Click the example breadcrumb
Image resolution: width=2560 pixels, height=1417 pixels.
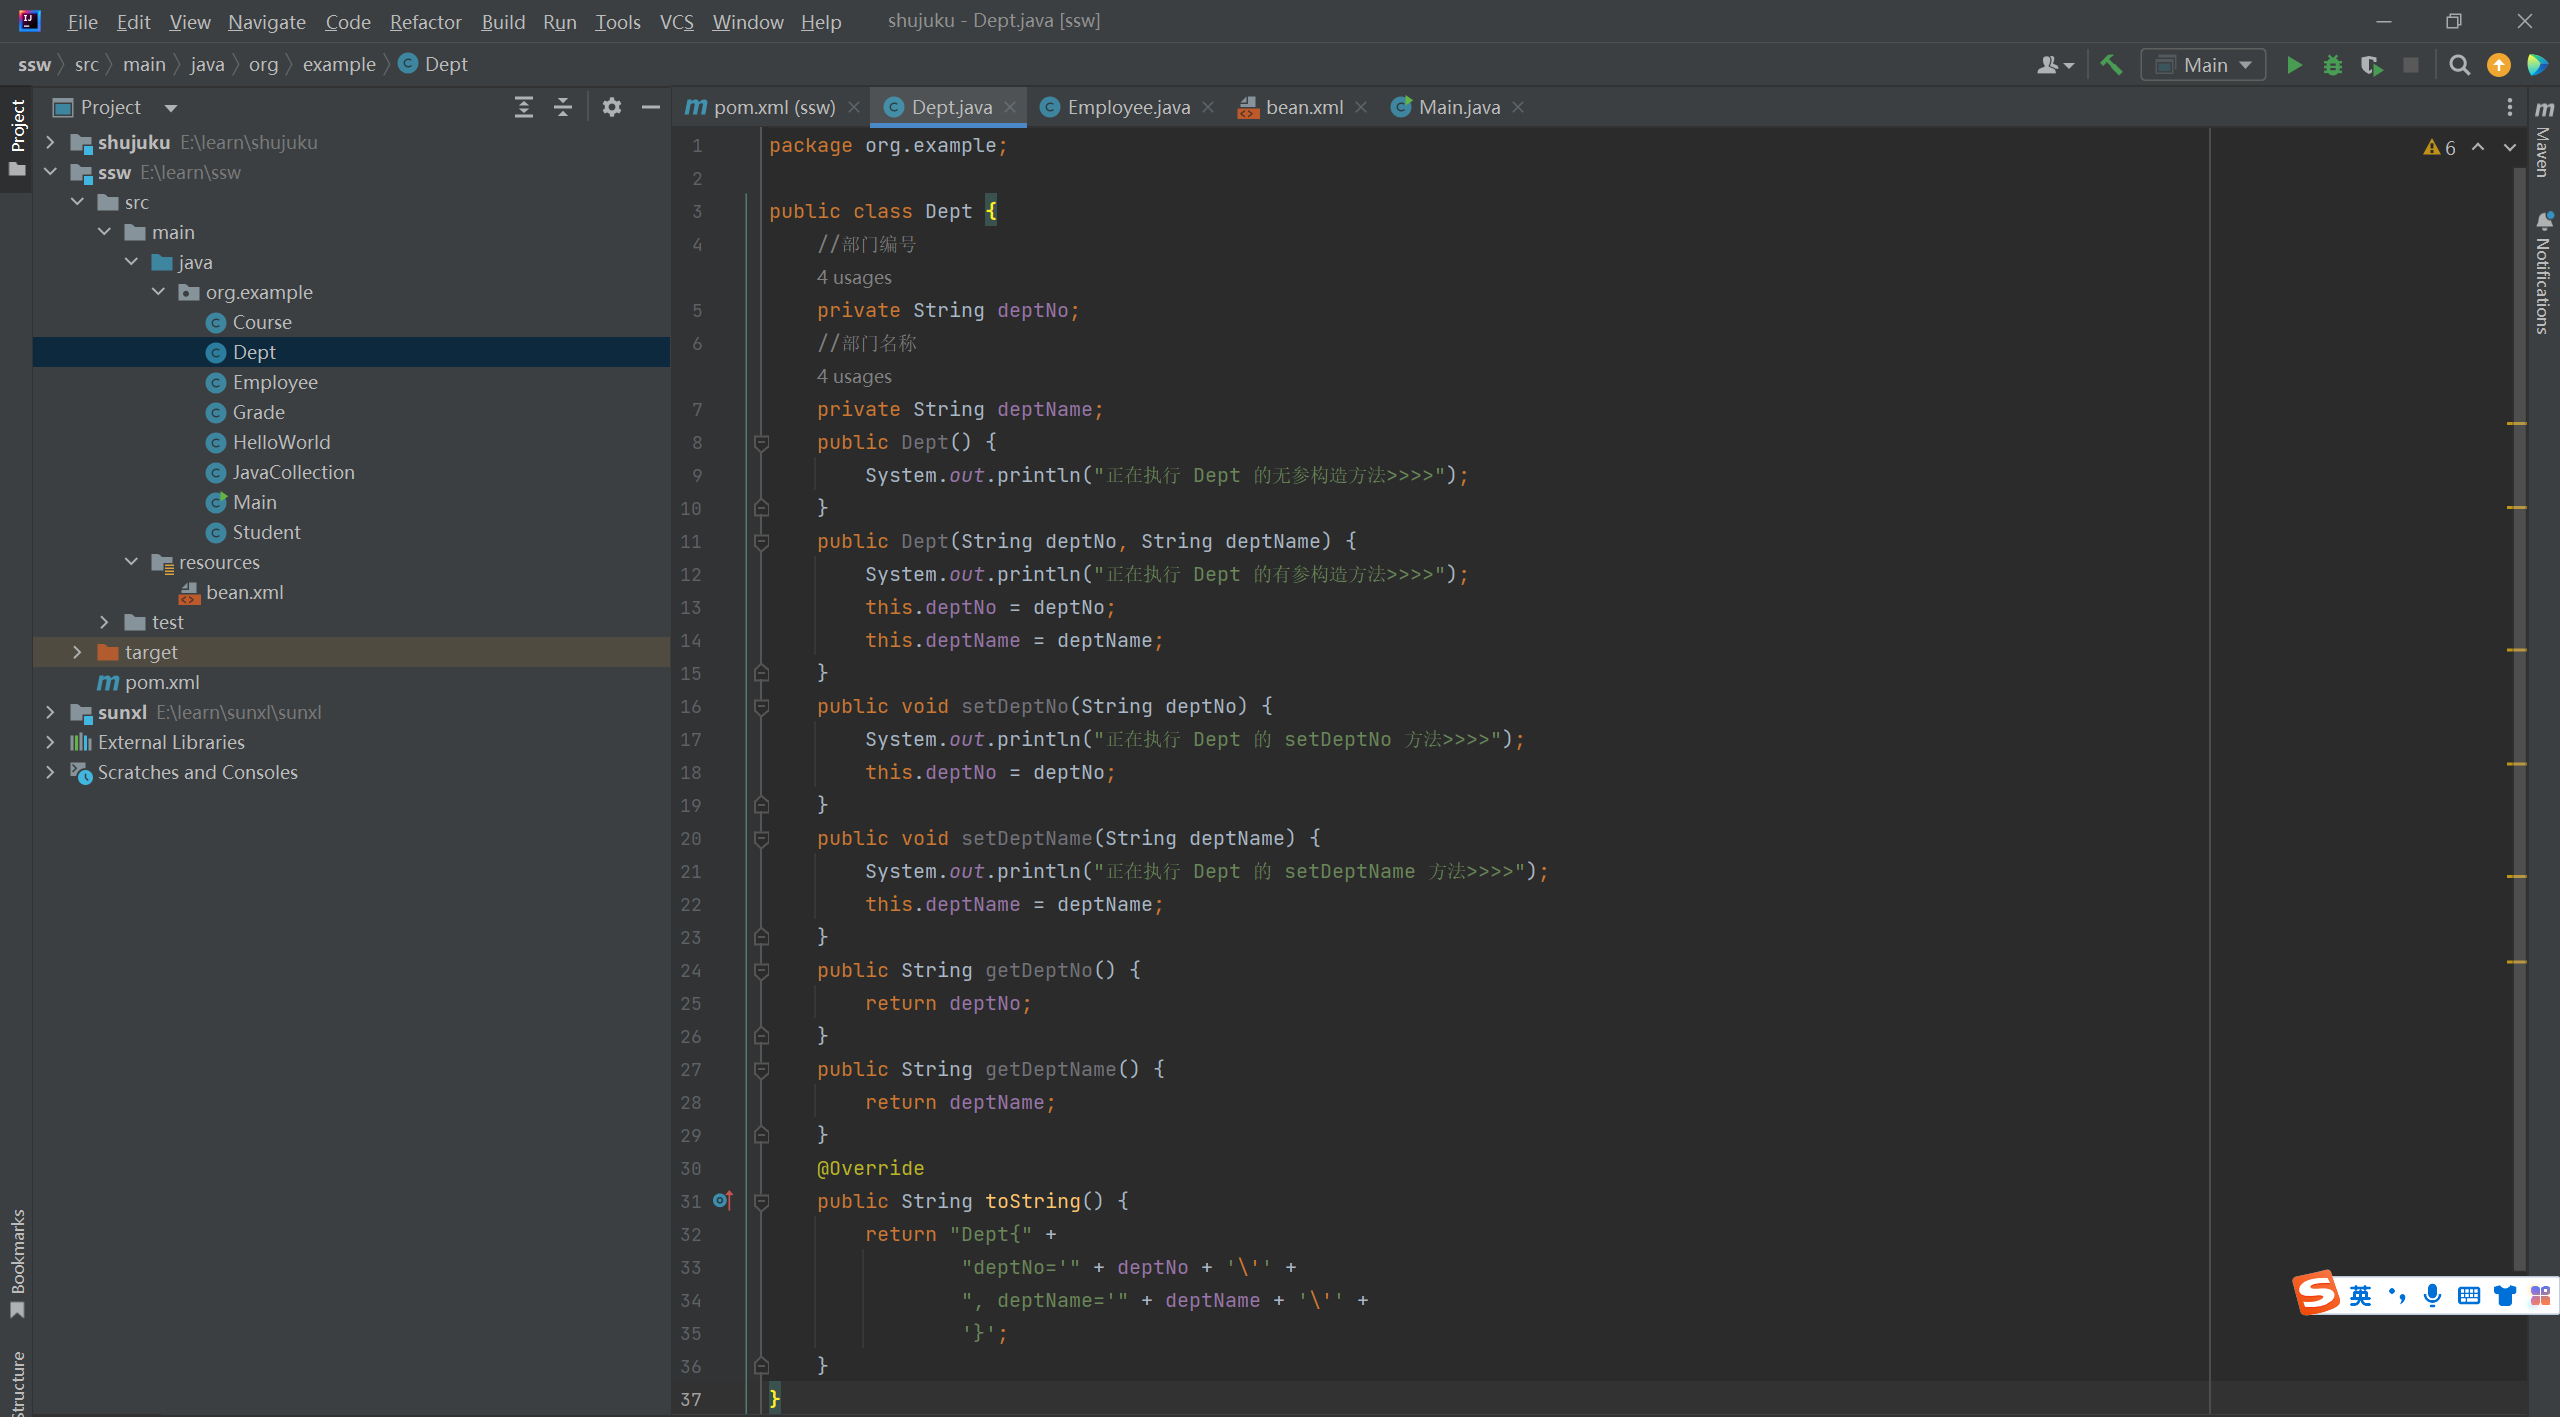tap(339, 64)
